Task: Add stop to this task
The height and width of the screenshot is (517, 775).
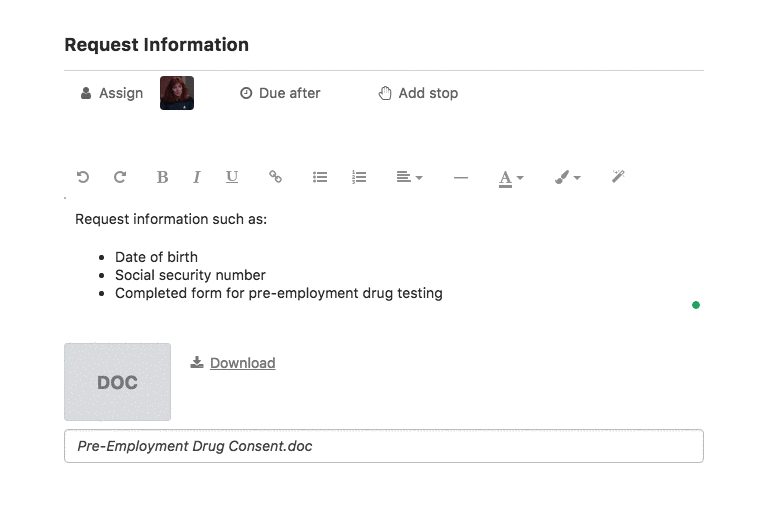Action: (418, 93)
